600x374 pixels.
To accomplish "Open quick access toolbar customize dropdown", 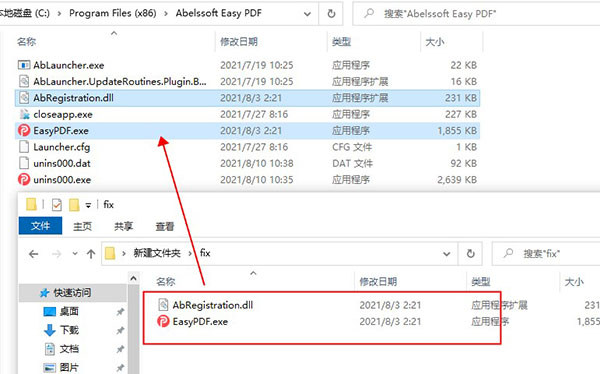I will [88, 206].
